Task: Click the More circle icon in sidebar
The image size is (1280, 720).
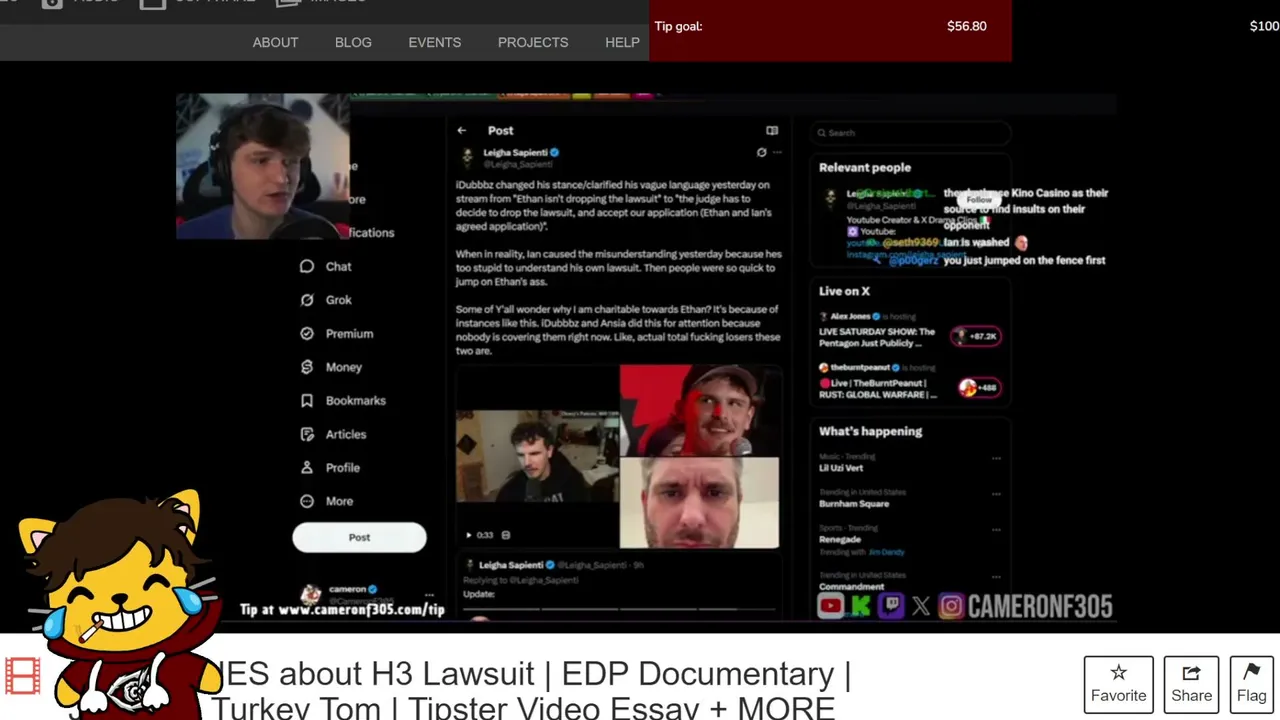Action: [307, 501]
